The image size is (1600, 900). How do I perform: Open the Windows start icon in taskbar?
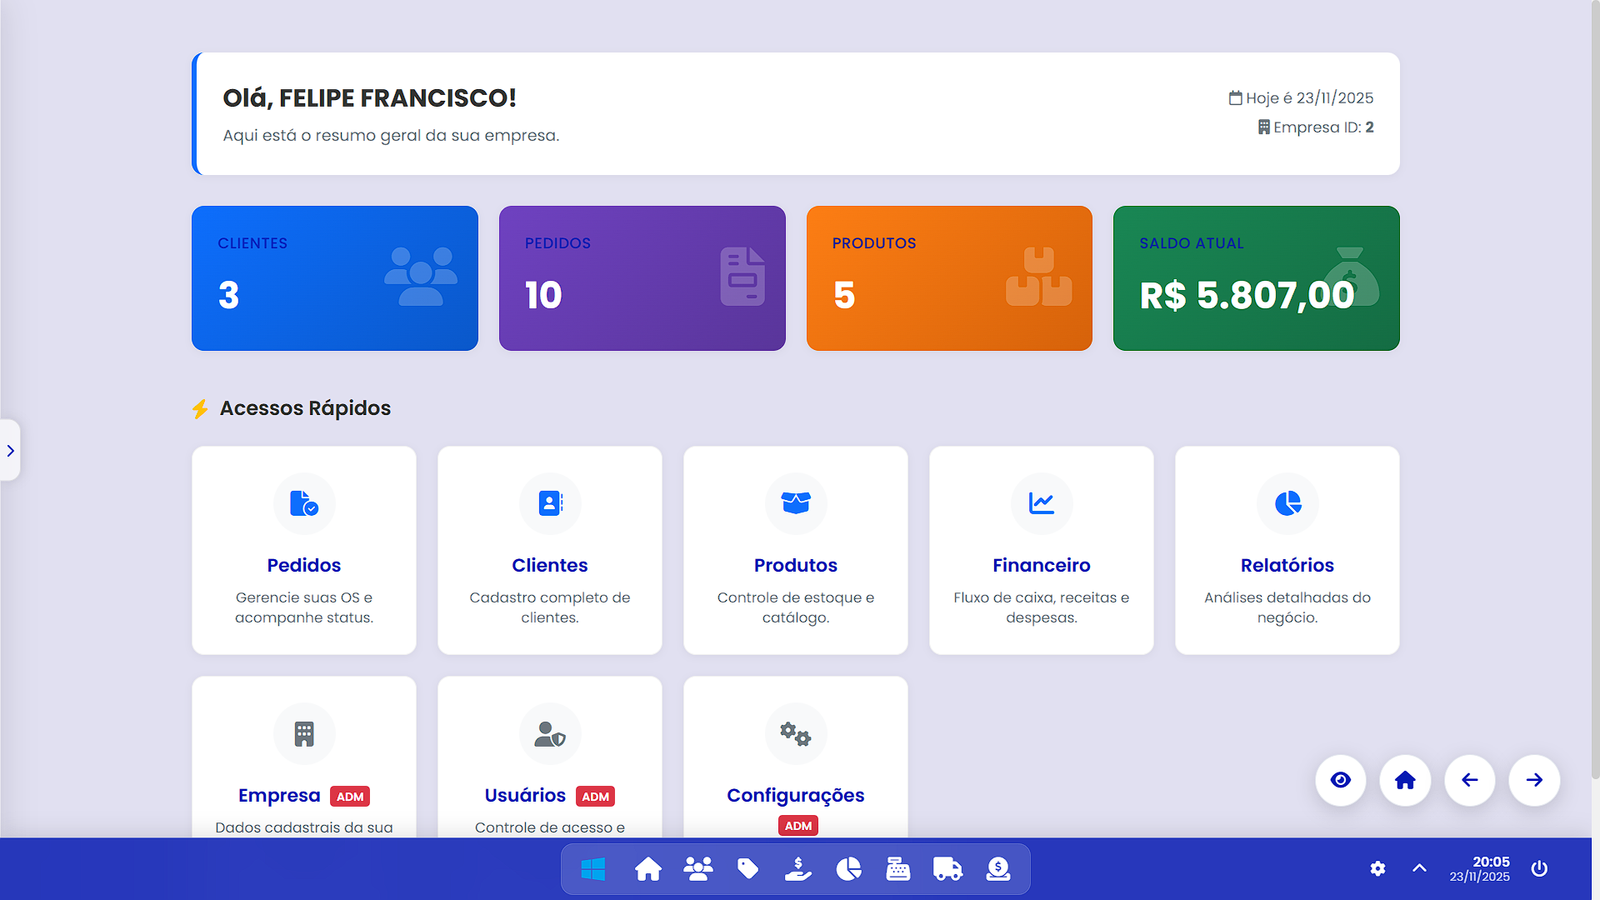coord(593,869)
